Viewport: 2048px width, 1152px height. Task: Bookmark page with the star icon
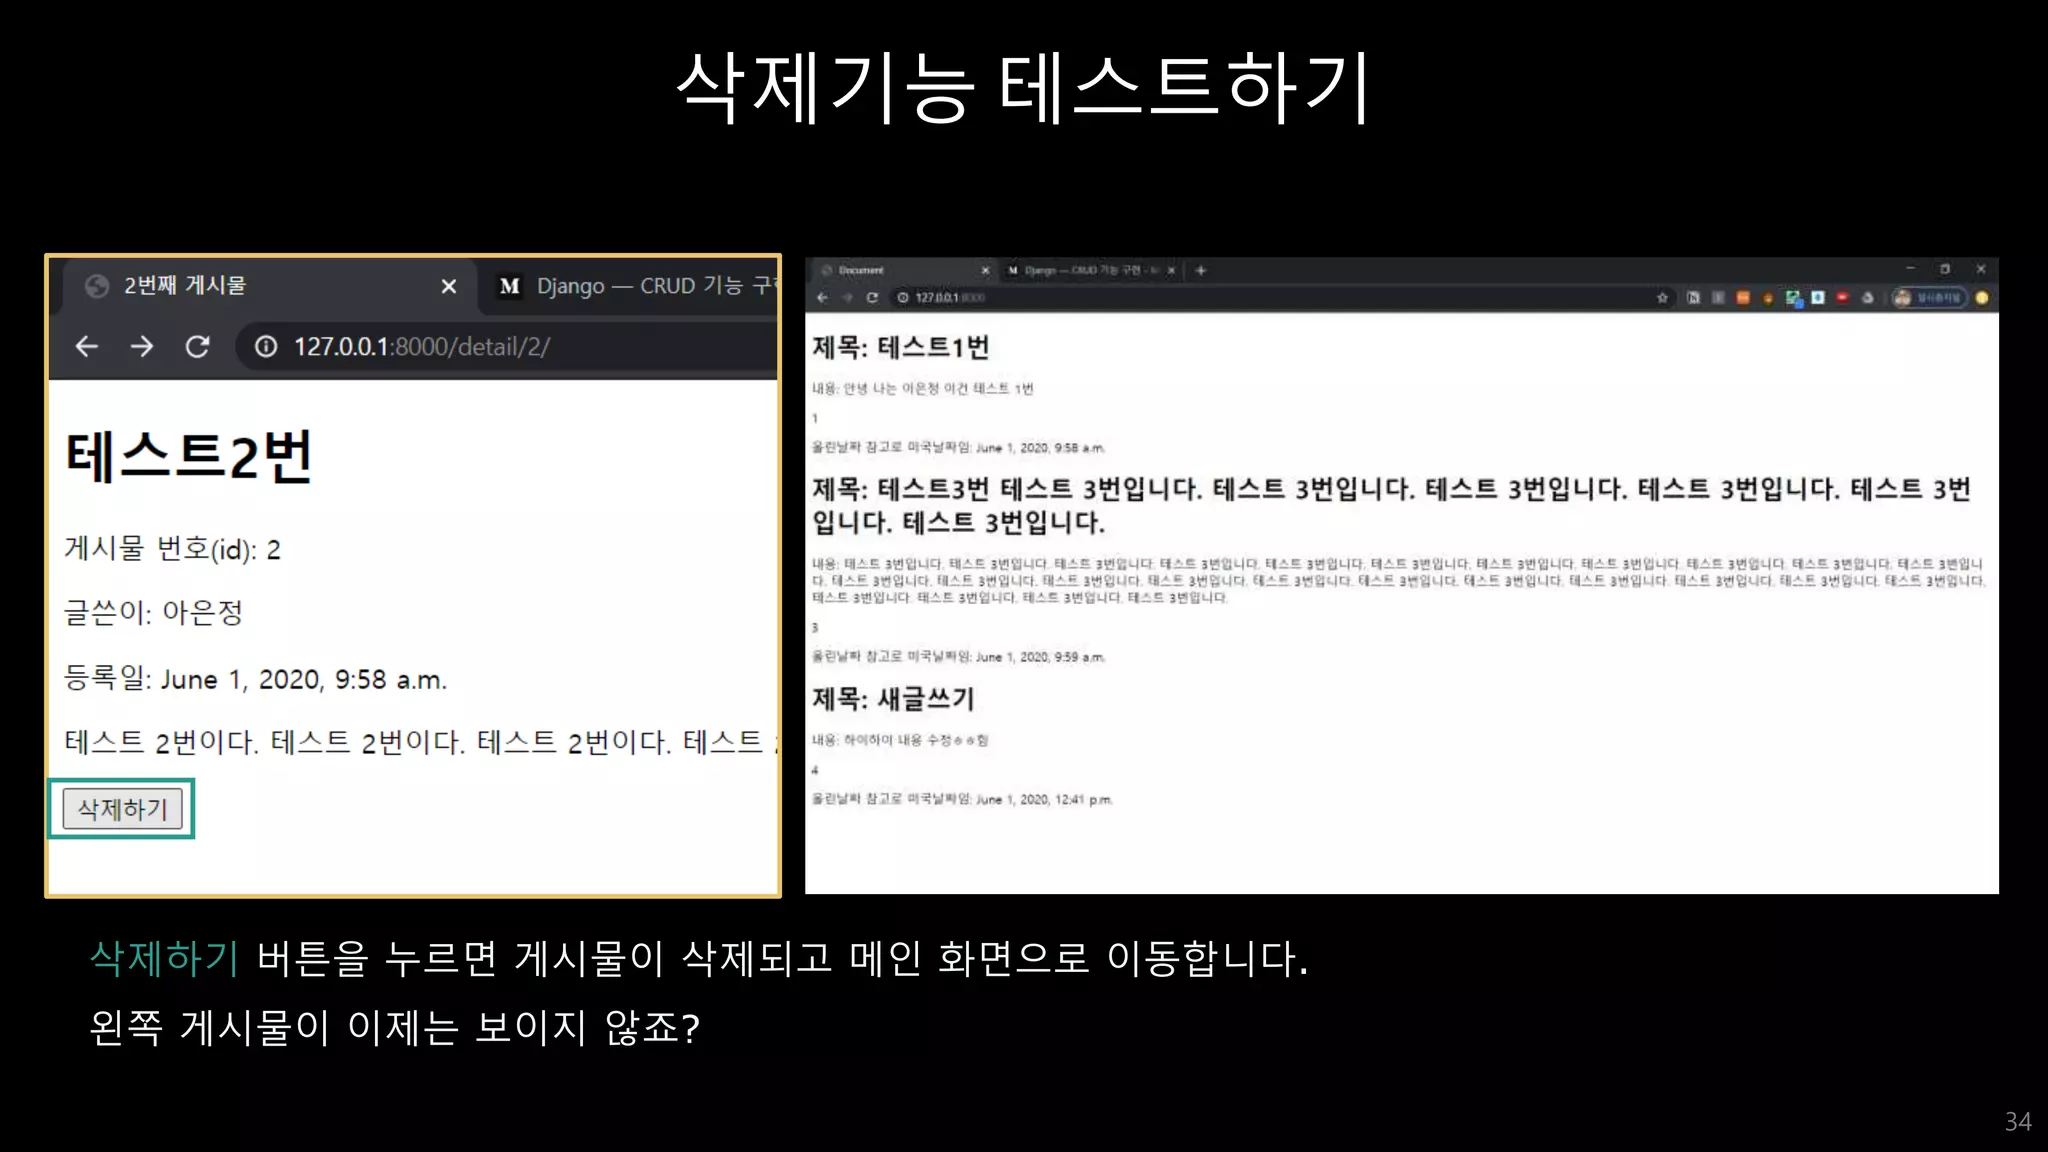pos(1662,297)
